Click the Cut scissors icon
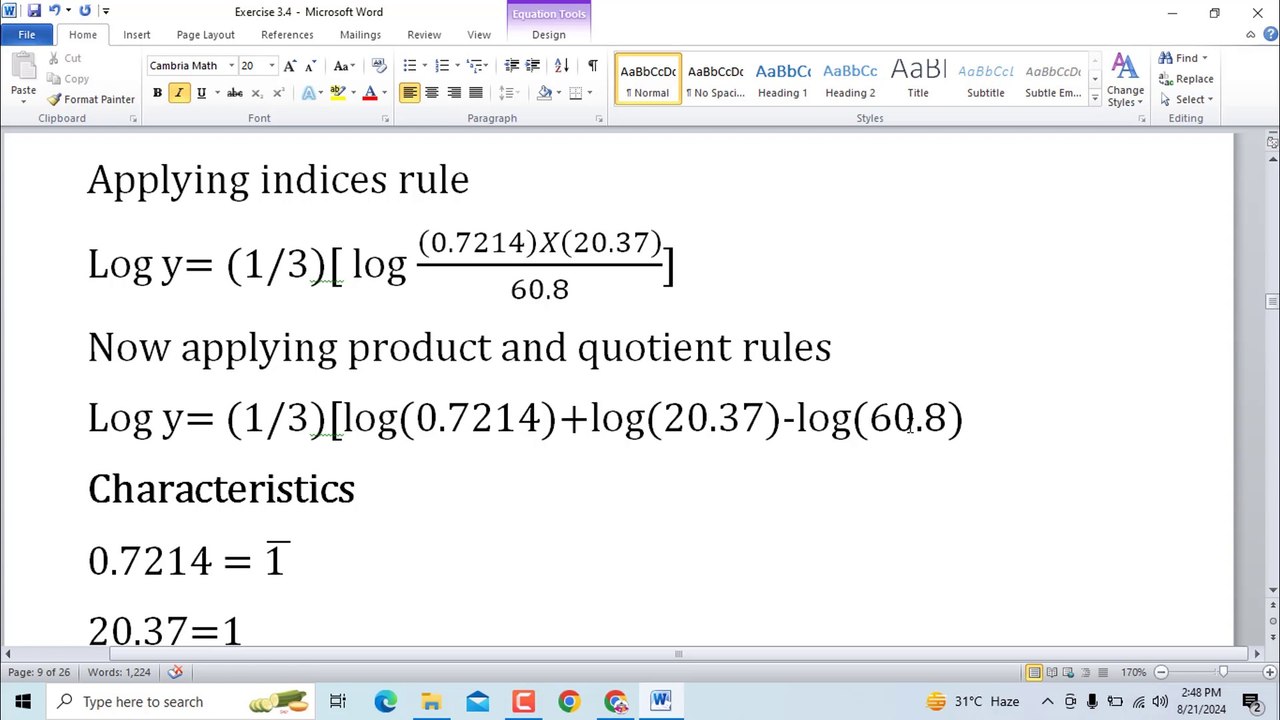Image resolution: width=1280 pixels, height=720 pixels. (x=54, y=58)
